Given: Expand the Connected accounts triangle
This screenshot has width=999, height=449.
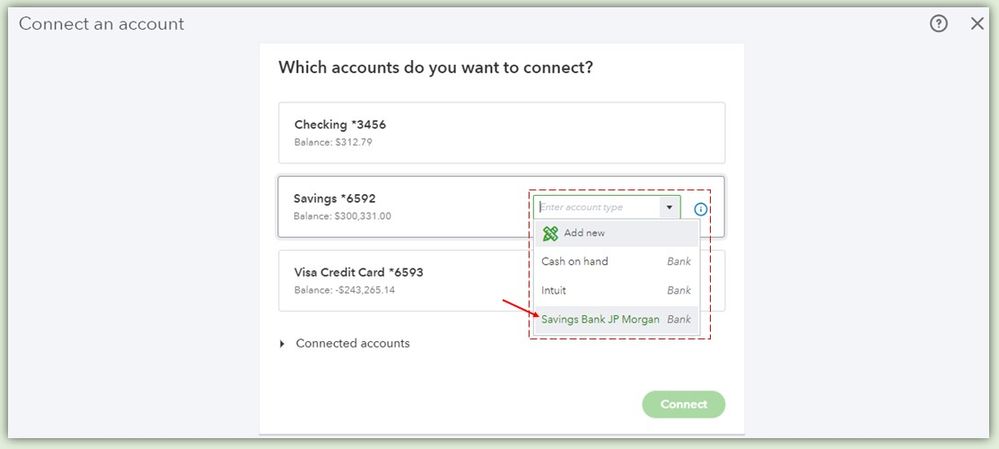Looking at the screenshot, I should pyautogui.click(x=283, y=344).
